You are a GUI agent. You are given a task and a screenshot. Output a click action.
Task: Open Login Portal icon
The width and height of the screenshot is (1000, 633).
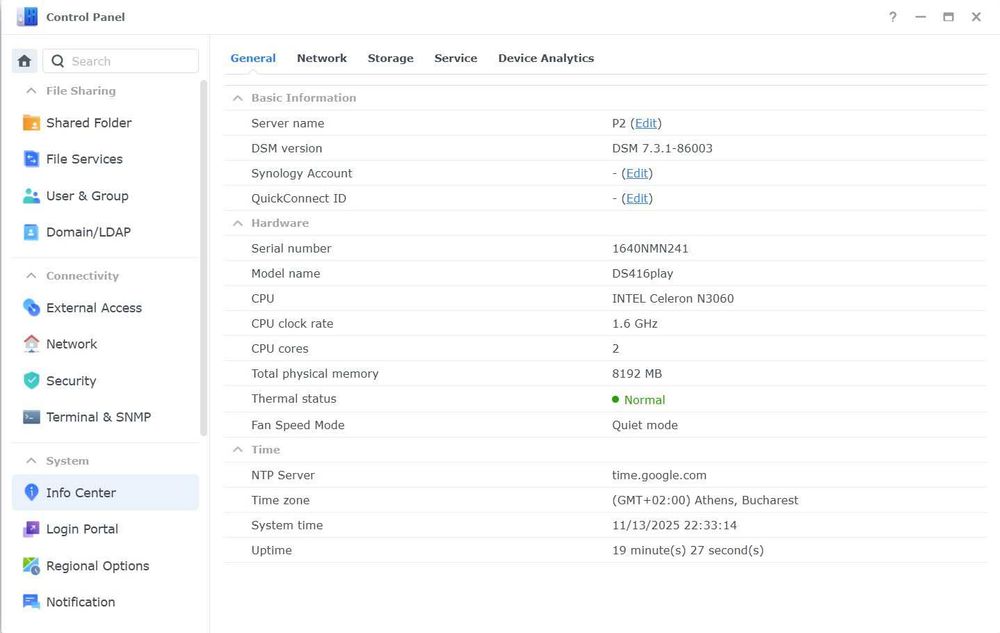coord(31,528)
